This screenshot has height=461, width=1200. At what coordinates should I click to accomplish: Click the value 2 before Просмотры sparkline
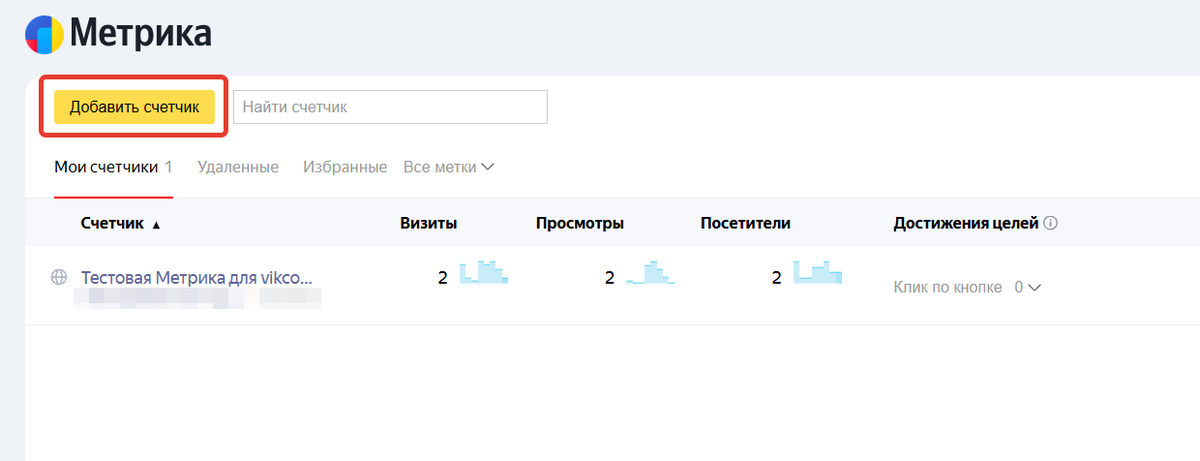(609, 278)
